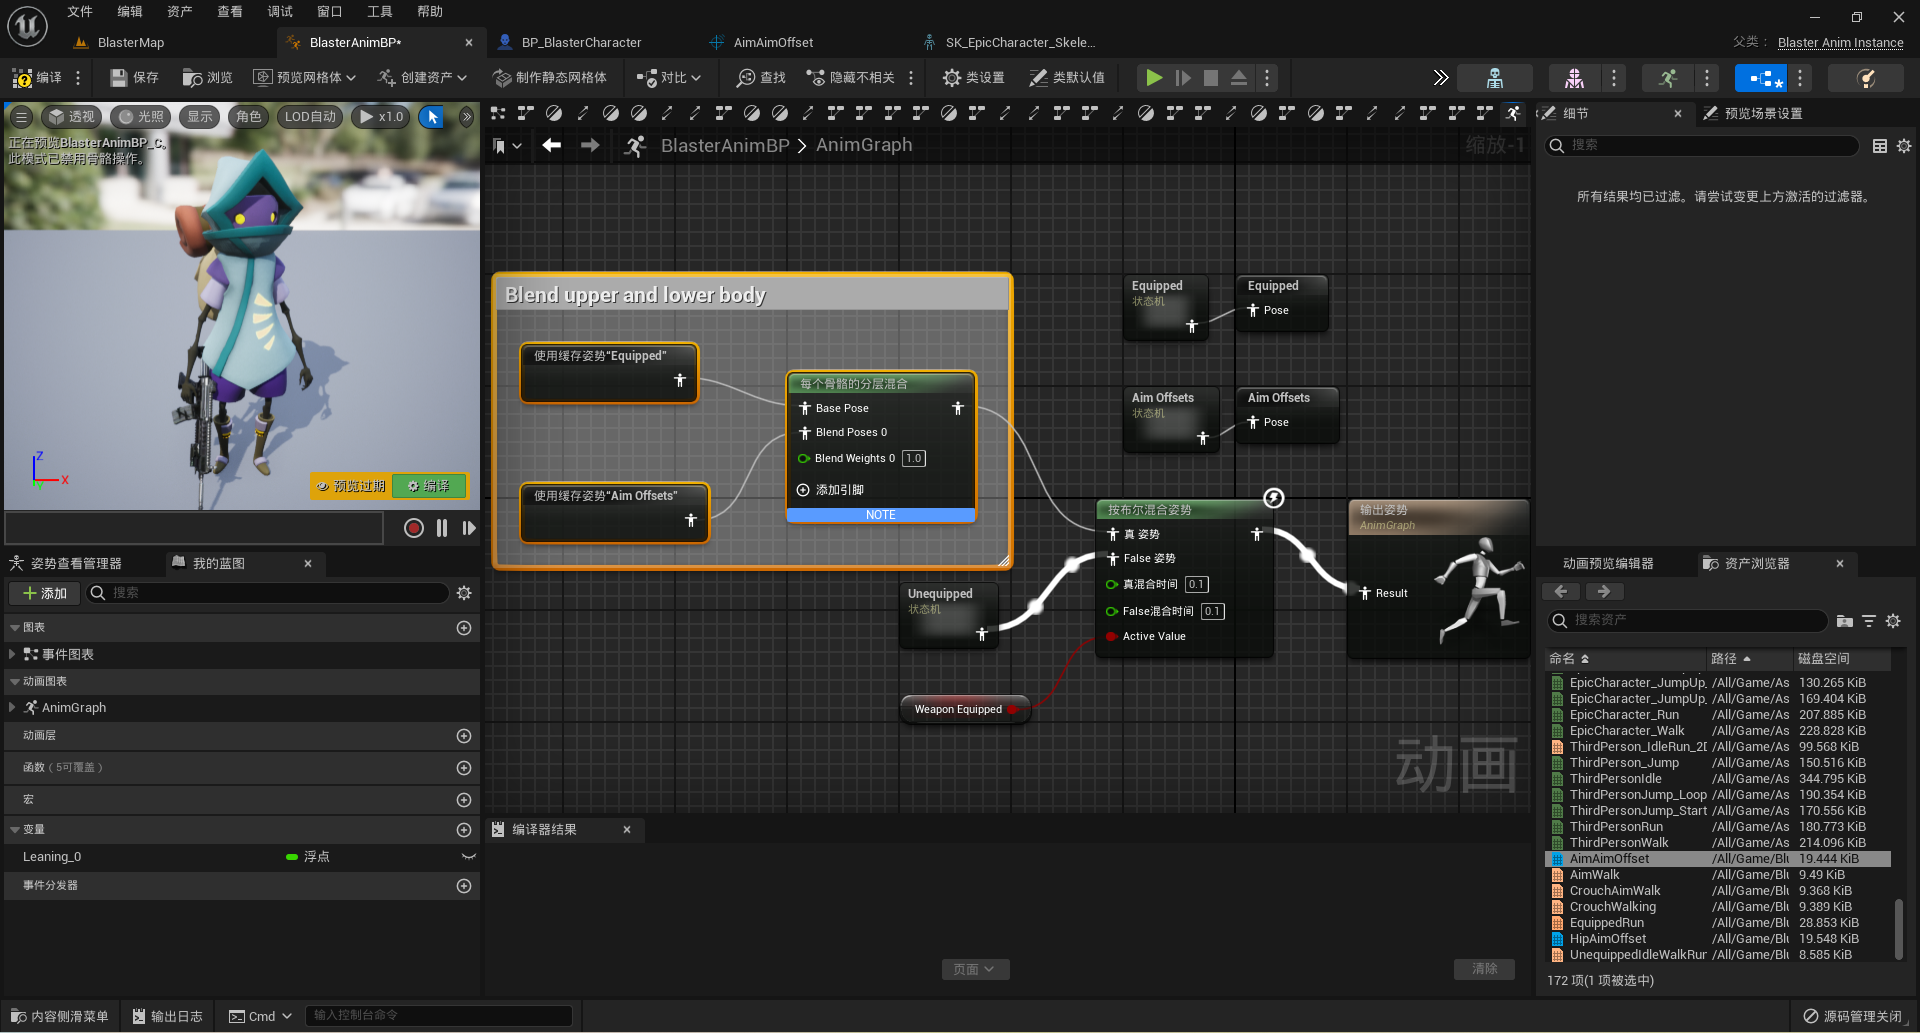Viewport: 1920px width, 1033px height.
Task: Switch to the BP_BlasterCharacter tab
Action: point(582,43)
